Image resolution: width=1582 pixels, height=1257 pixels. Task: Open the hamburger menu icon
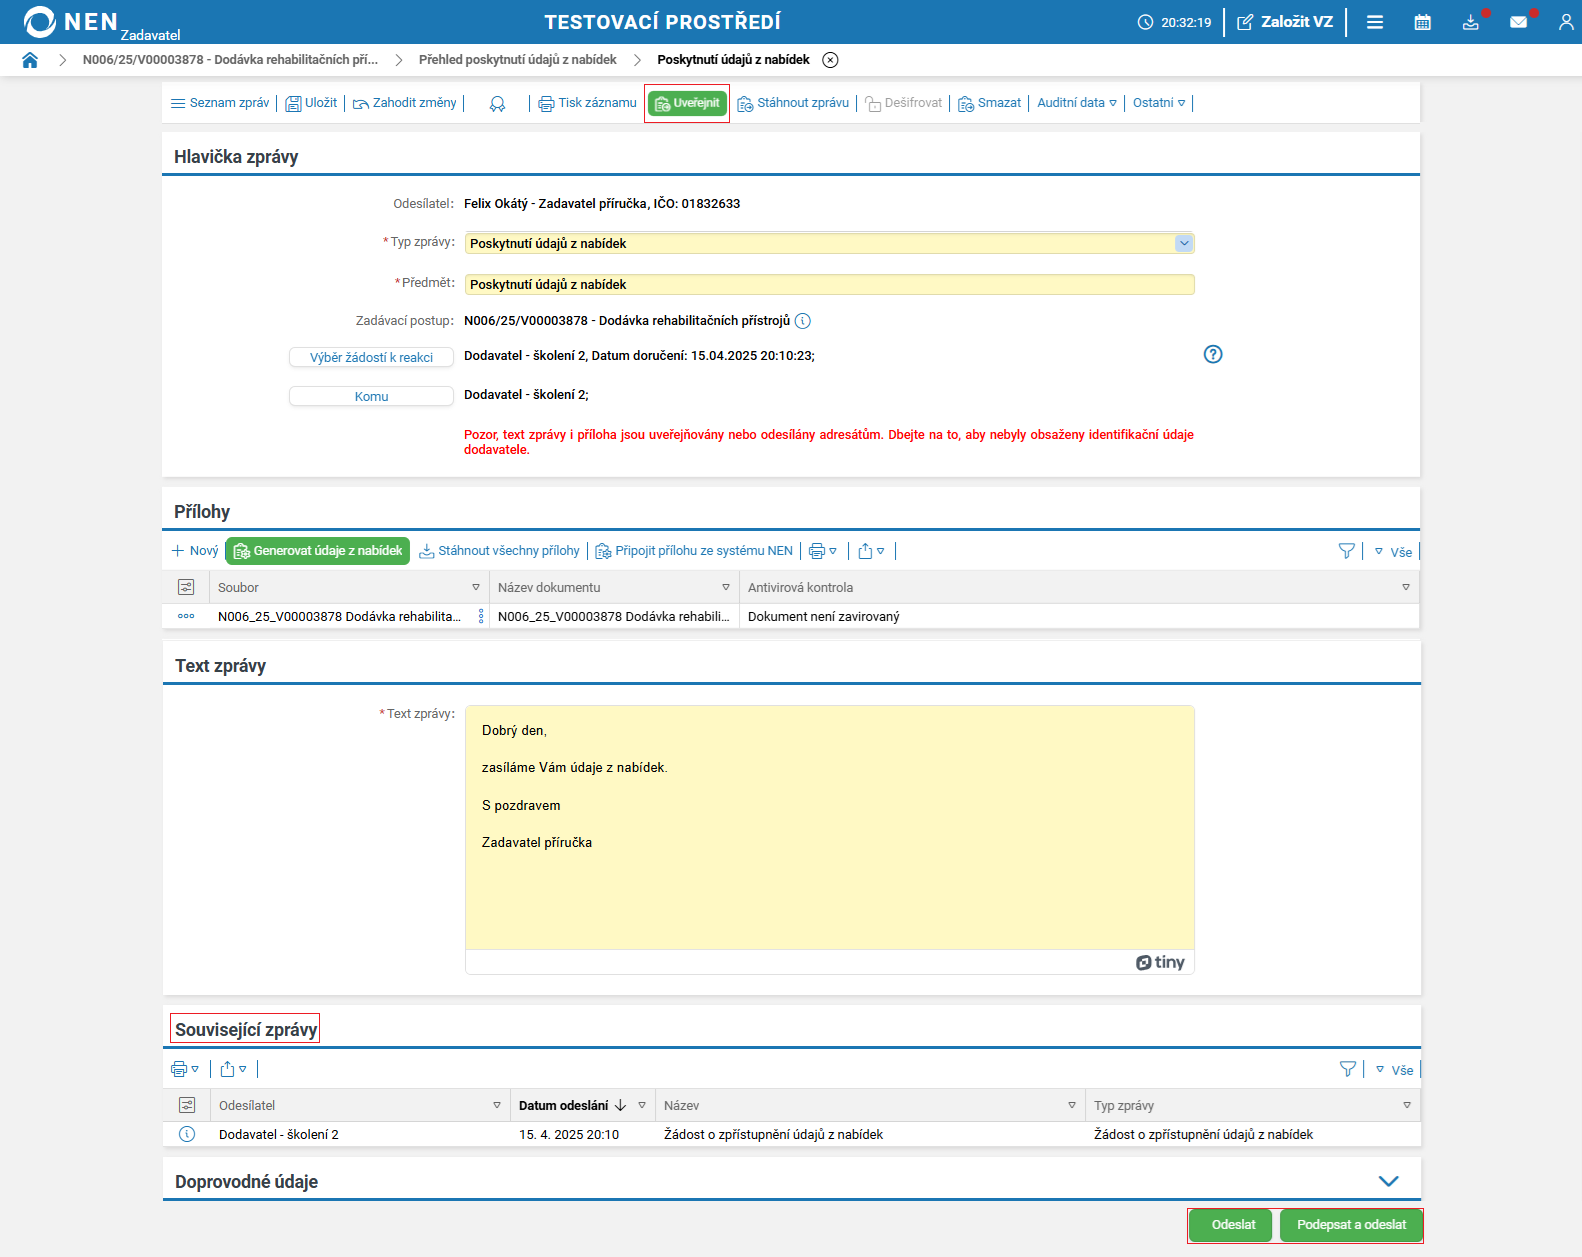click(1375, 22)
